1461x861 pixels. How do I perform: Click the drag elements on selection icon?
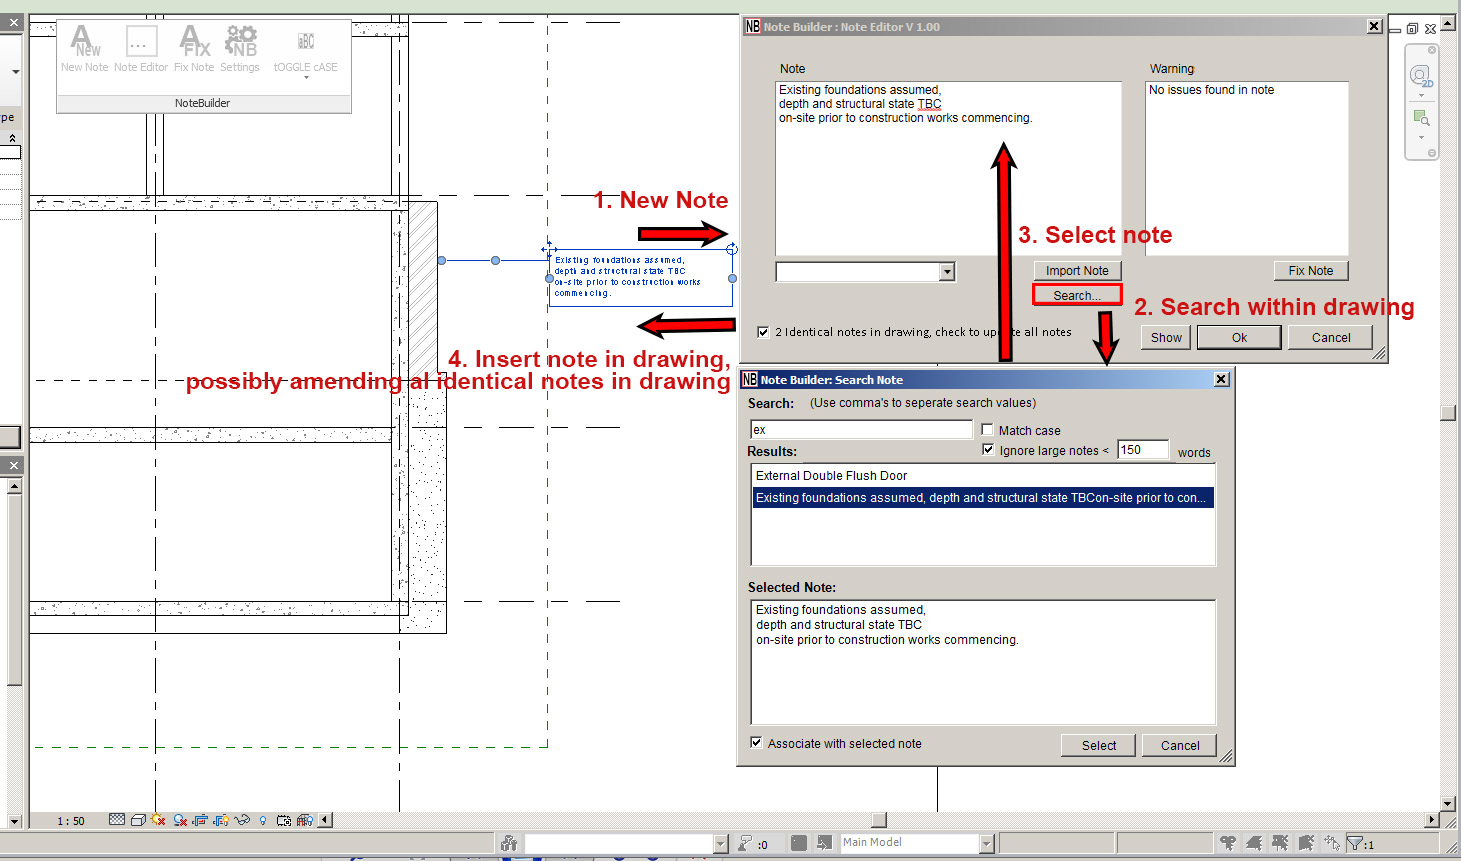(x=1332, y=843)
